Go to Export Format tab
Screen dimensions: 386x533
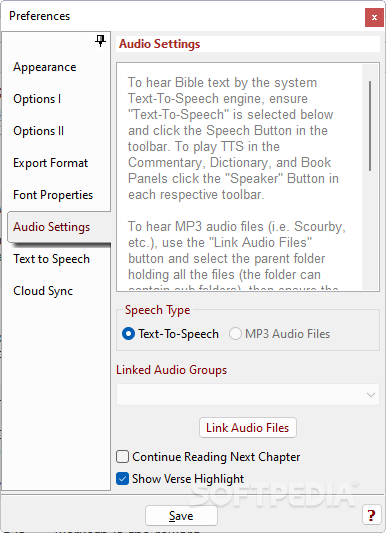(50, 163)
